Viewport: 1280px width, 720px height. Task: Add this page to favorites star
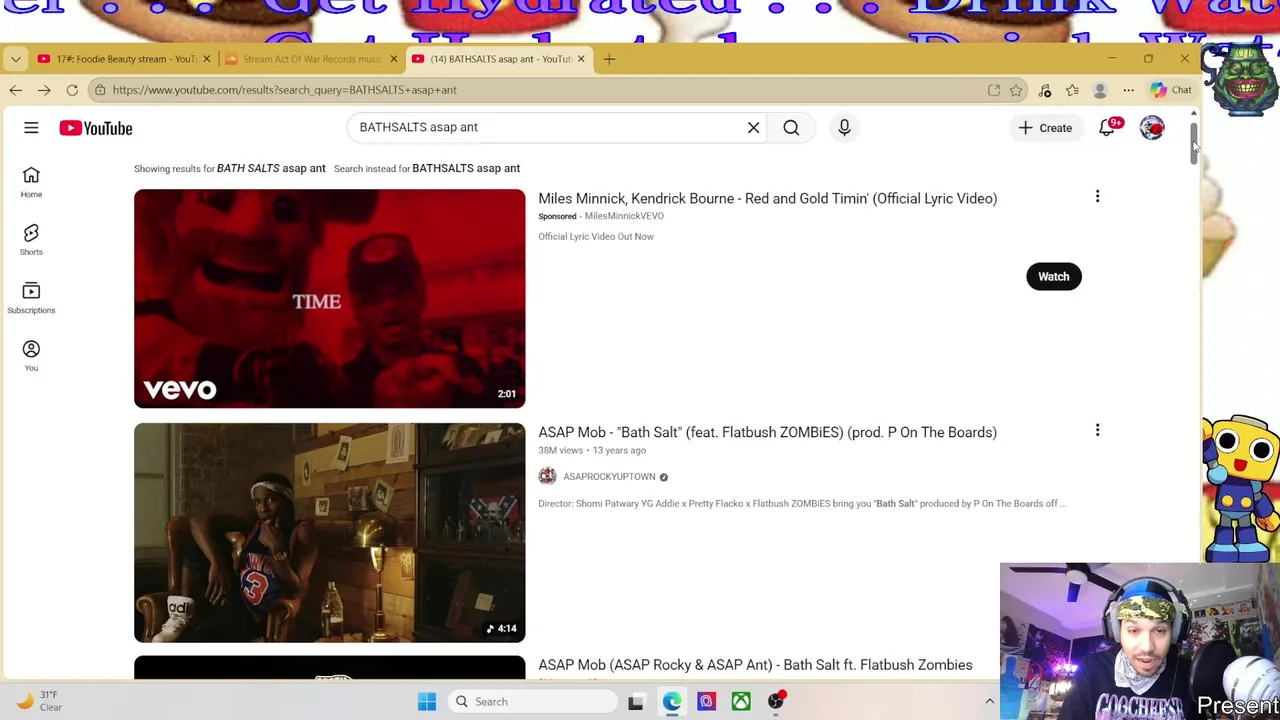(x=1016, y=90)
